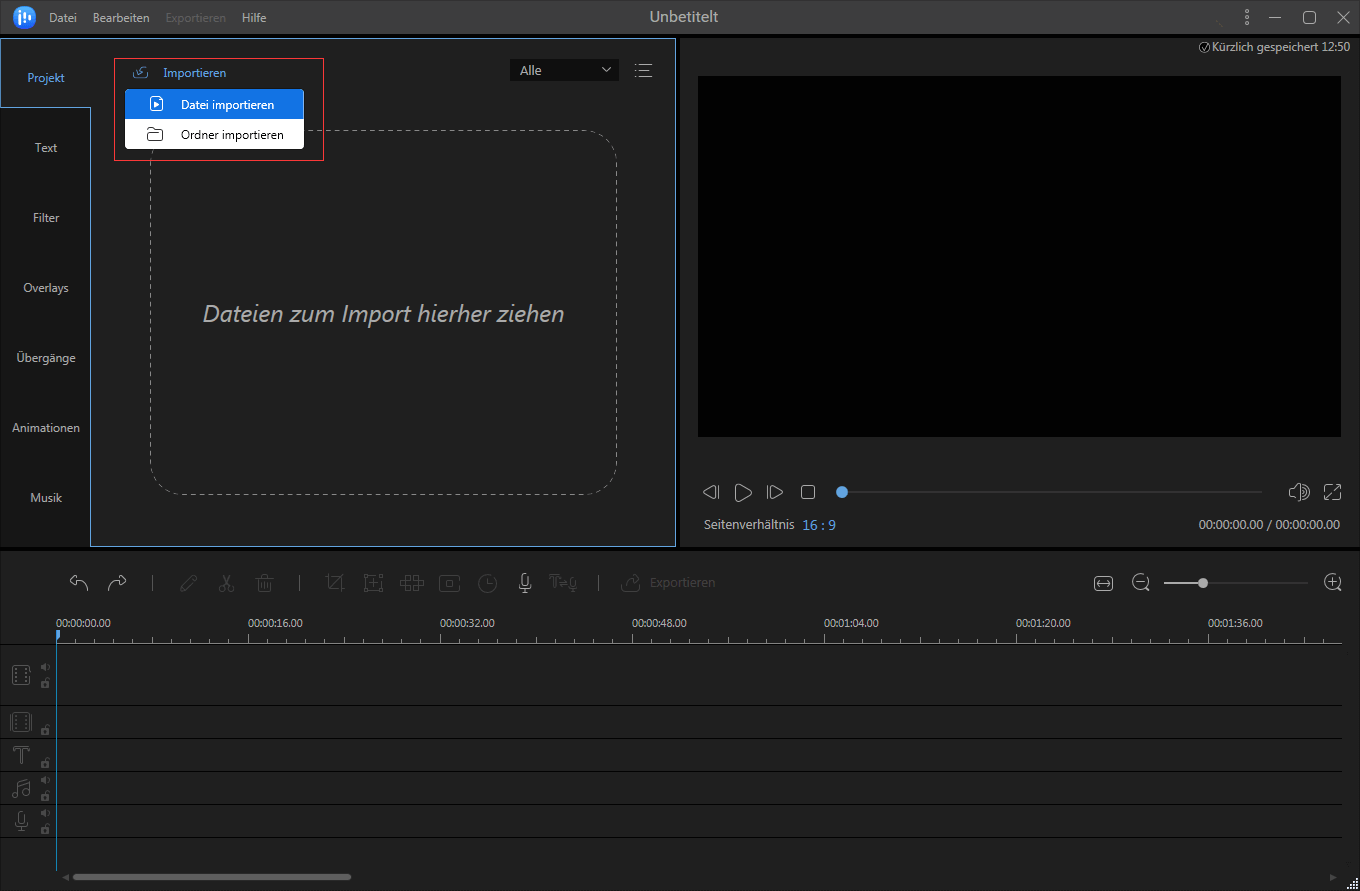Click the Dauer (clock) duration tool
The height and width of the screenshot is (891, 1360).
click(x=487, y=583)
